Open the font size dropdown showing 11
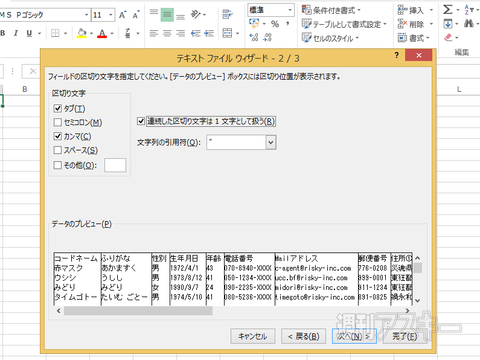This screenshot has height=360, width=480. (111, 15)
